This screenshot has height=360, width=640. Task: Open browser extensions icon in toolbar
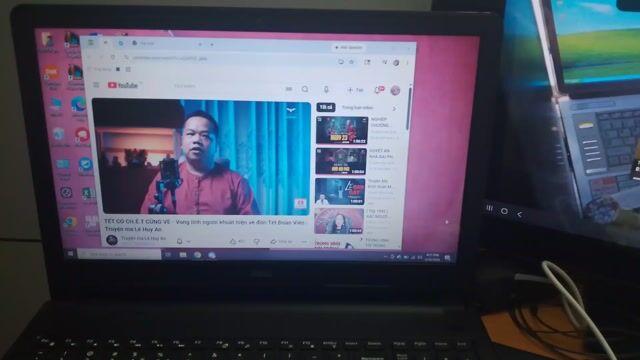(367, 62)
